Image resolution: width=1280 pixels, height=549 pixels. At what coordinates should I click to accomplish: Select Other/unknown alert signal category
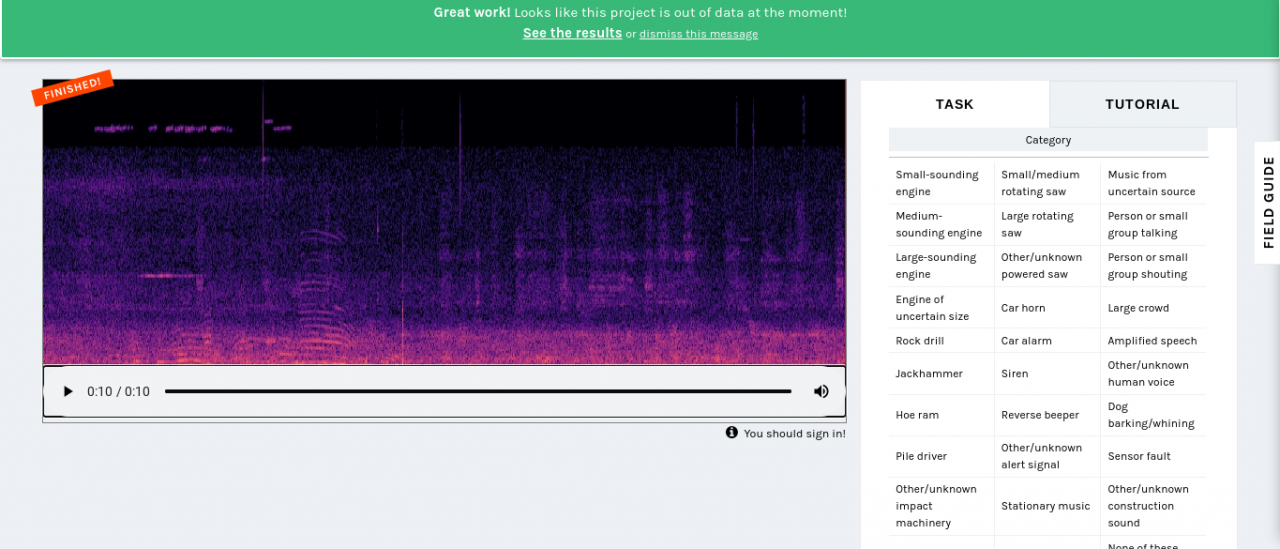pyautogui.click(x=1047, y=456)
